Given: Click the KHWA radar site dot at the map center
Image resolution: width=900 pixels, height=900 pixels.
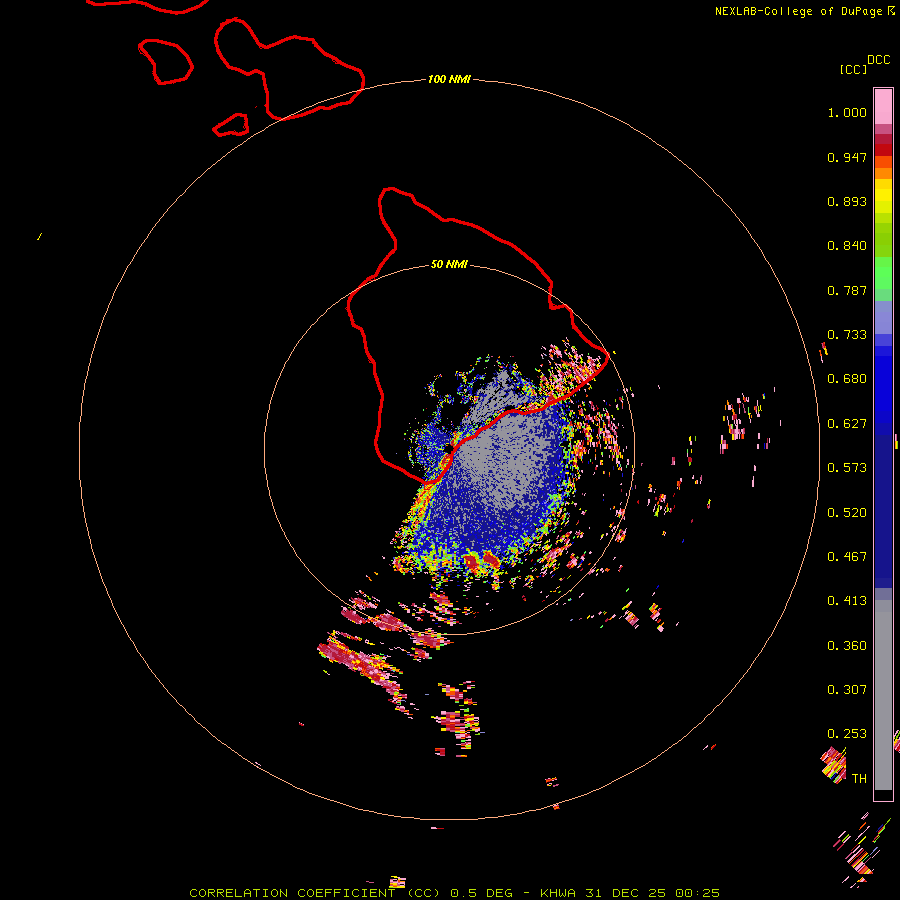Looking at the screenshot, I should click(449, 449).
